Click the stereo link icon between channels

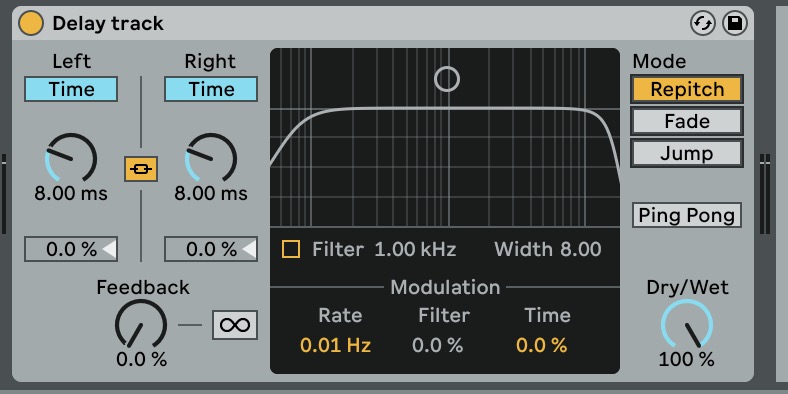click(x=141, y=169)
